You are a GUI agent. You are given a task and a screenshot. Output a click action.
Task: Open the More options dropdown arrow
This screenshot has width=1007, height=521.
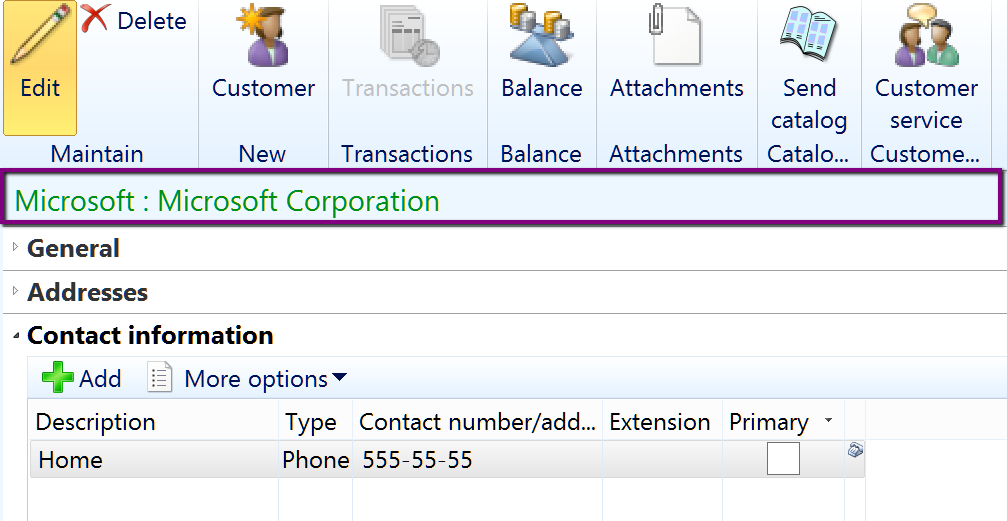pos(339,378)
